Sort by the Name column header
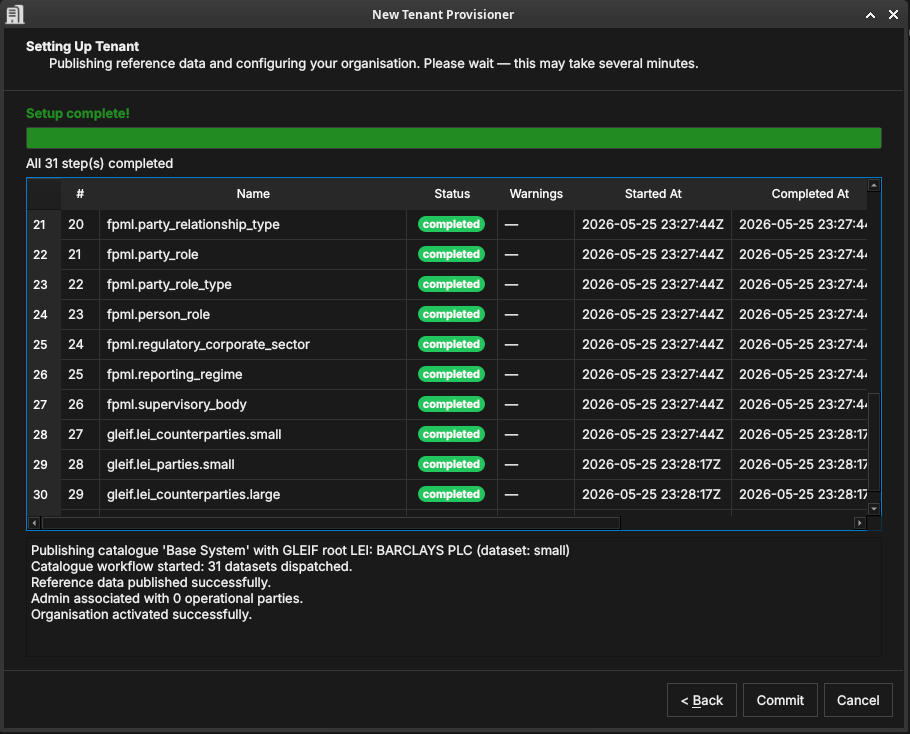The image size is (910, 734). 253,194
